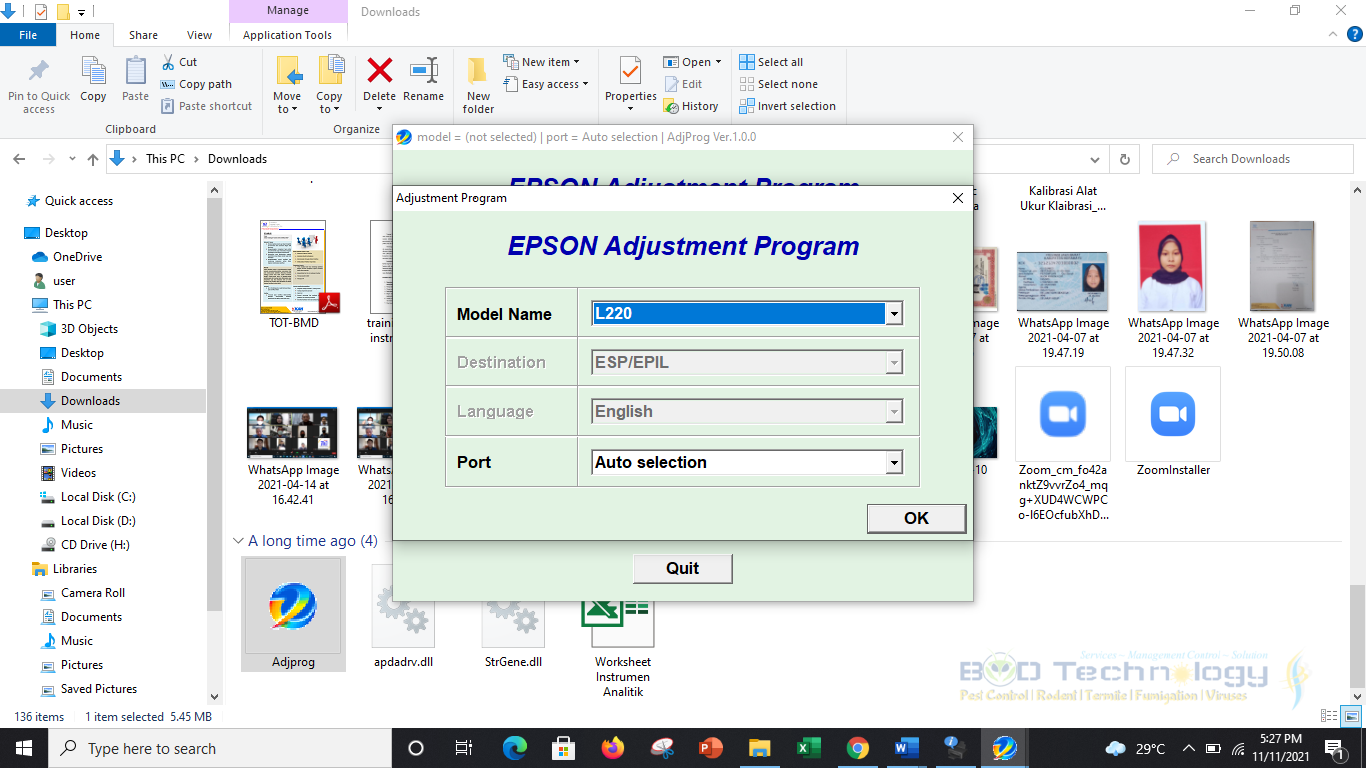
Task: Switch to large icons view in status bar
Action: click(1350, 716)
